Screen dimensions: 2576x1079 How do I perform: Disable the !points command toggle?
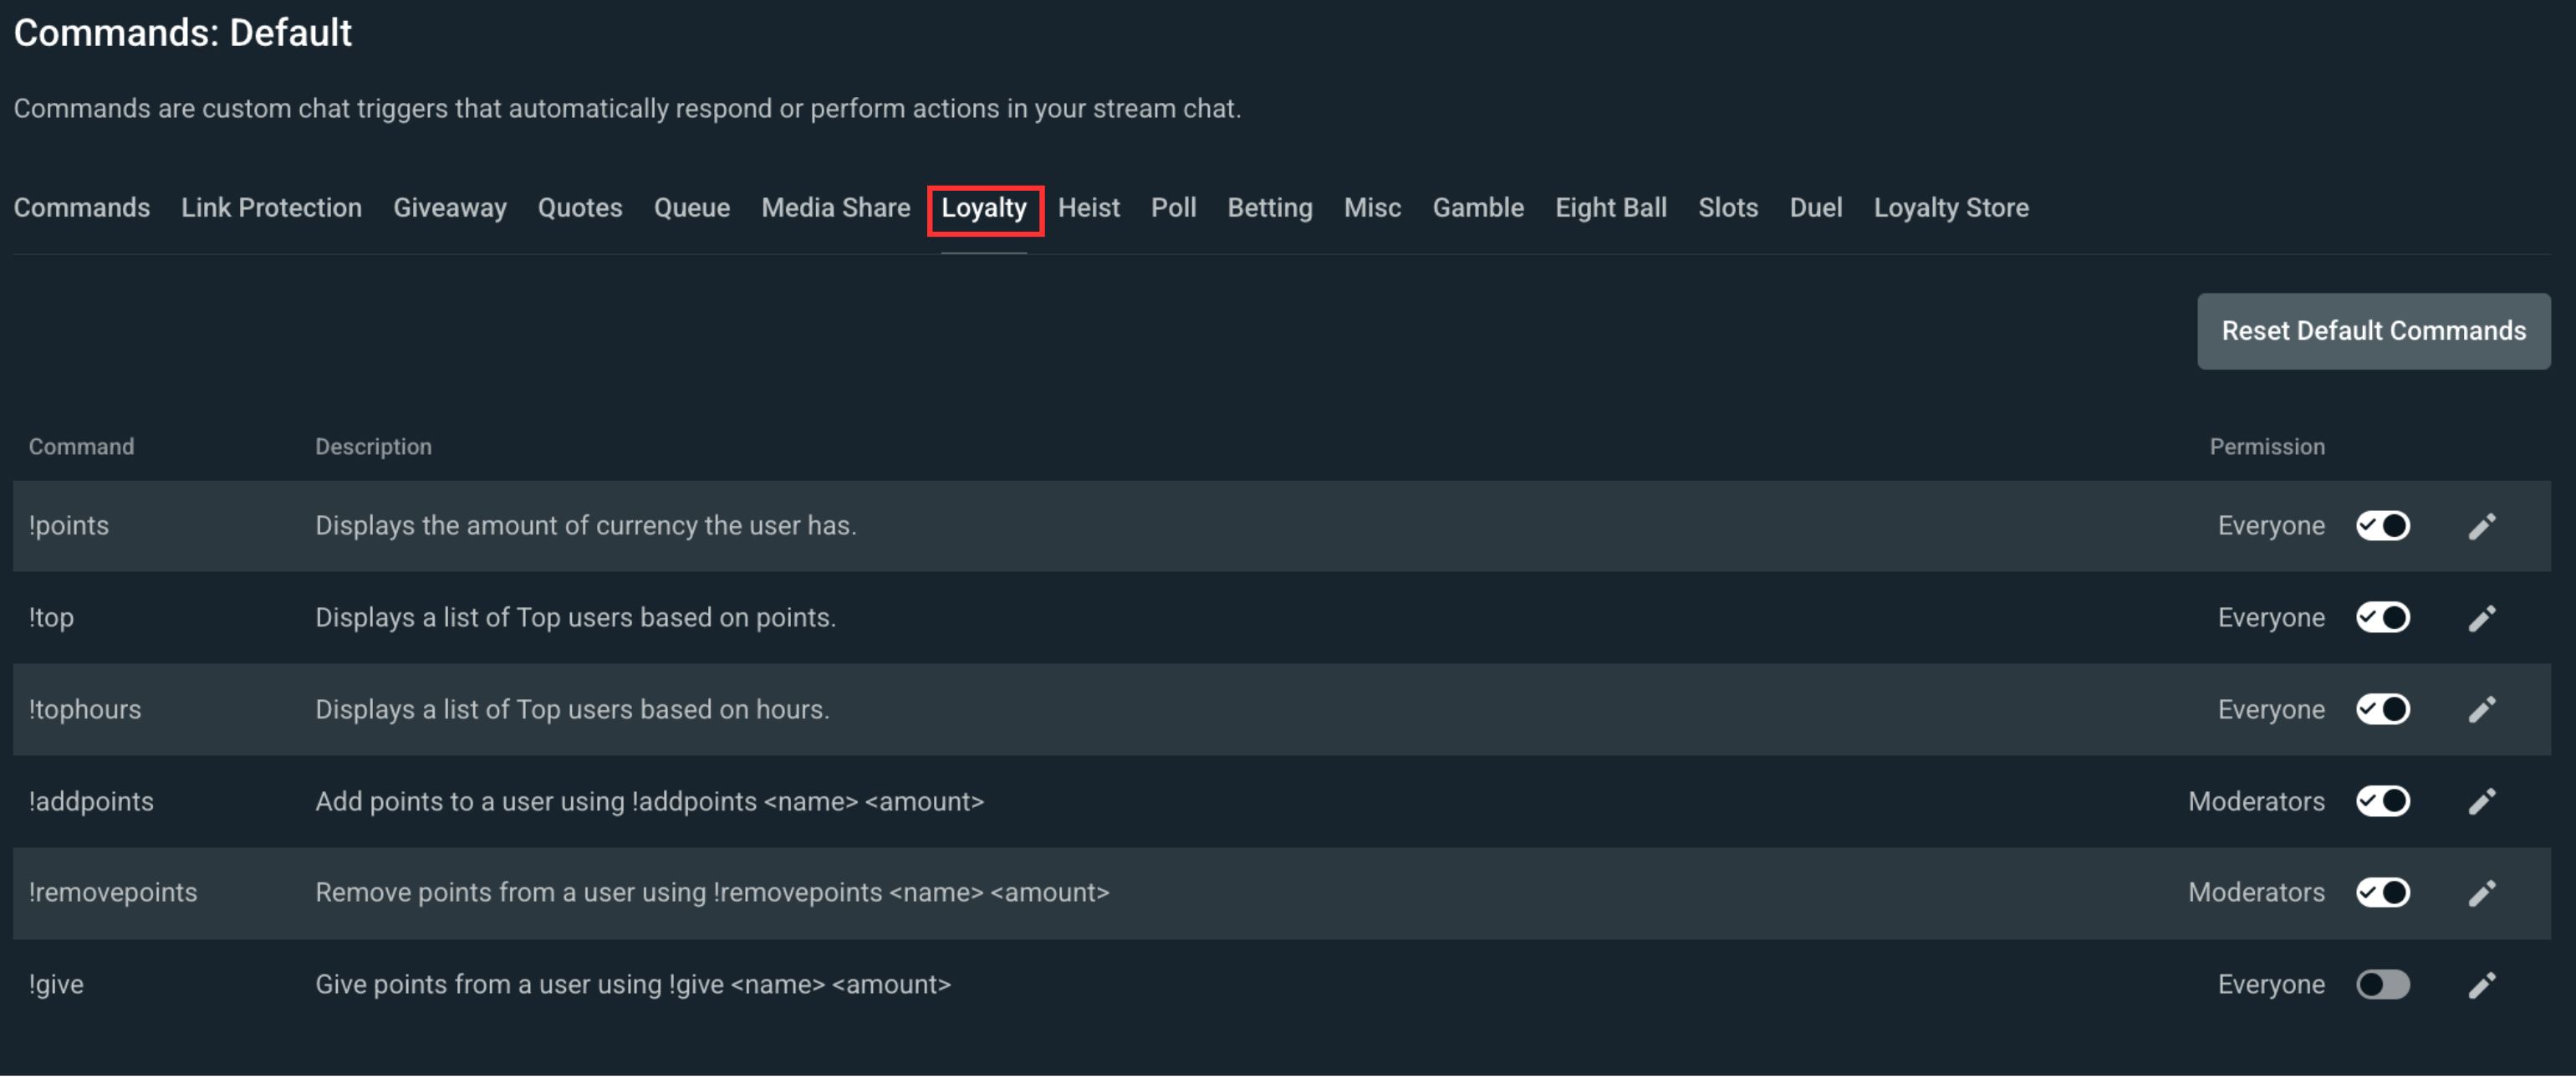point(2383,526)
